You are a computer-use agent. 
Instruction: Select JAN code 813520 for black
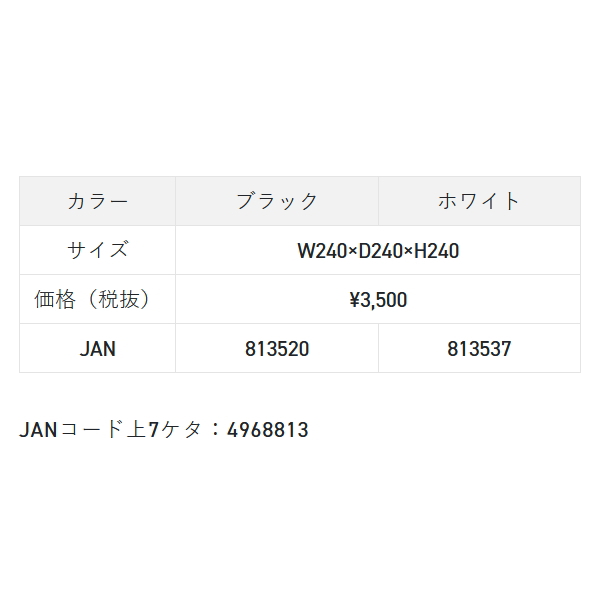pyautogui.click(x=277, y=349)
